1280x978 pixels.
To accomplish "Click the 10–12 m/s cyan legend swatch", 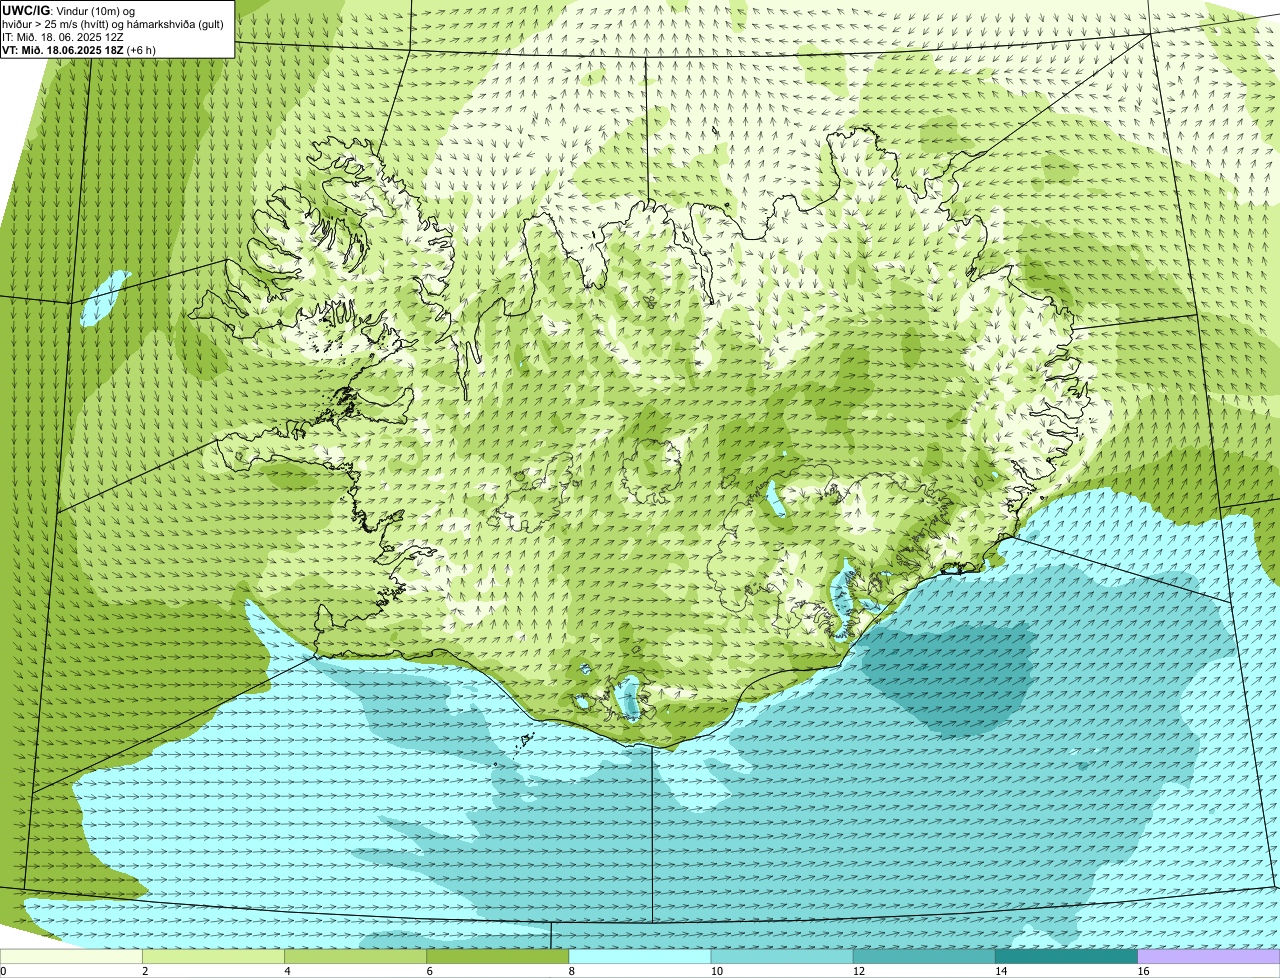I will pos(782,956).
